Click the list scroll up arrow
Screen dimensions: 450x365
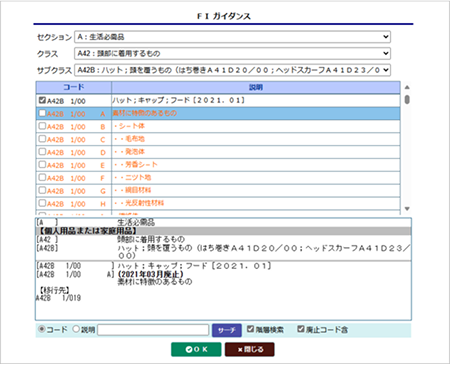click(x=407, y=87)
